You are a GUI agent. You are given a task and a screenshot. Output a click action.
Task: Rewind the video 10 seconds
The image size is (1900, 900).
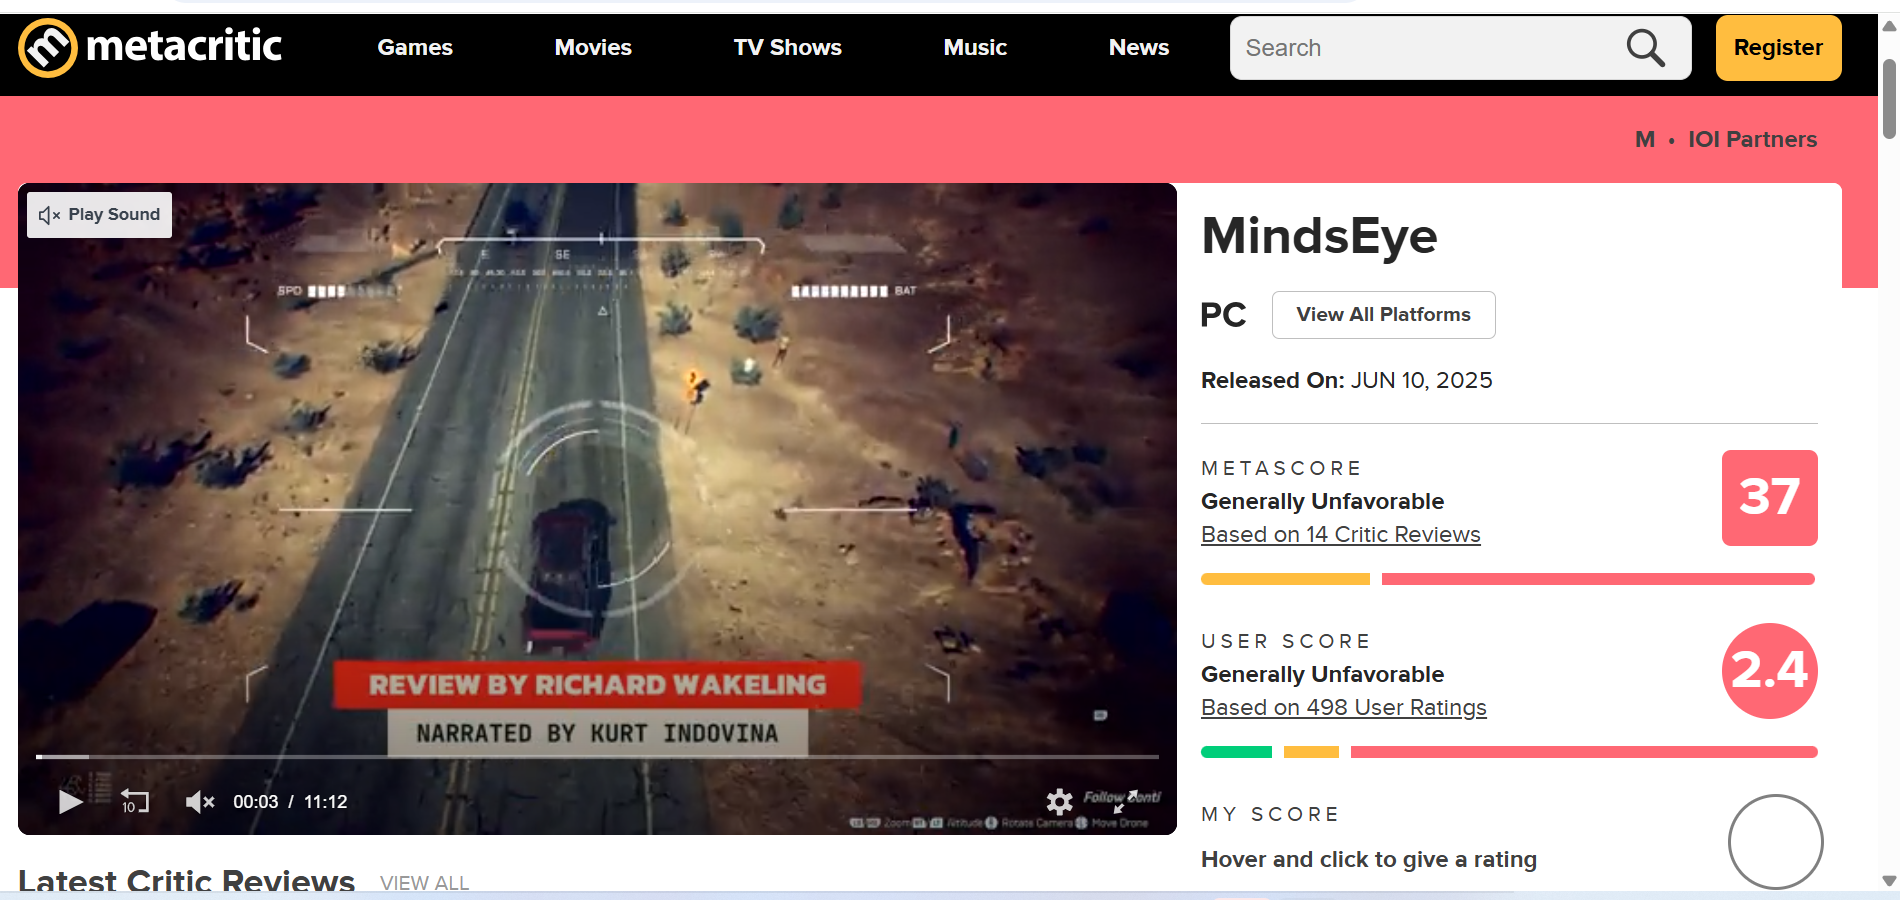click(134, 802)
